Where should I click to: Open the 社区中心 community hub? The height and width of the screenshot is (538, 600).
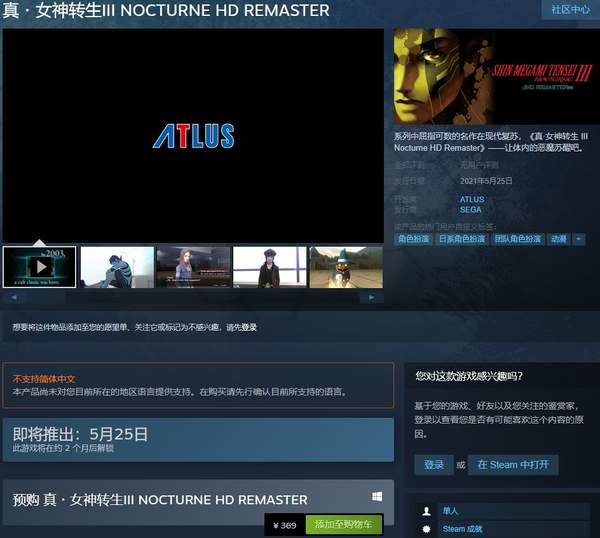click(571, 10)
